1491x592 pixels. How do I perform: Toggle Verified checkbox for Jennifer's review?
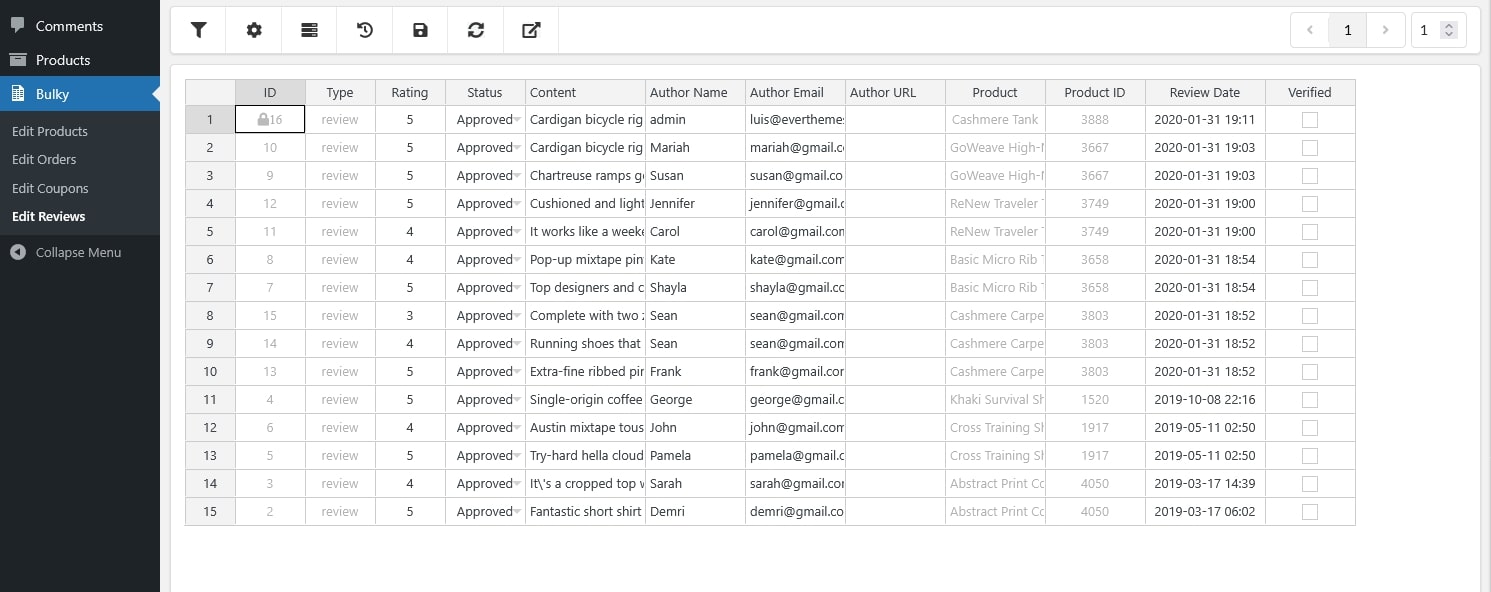click(x=1310, y=204)
